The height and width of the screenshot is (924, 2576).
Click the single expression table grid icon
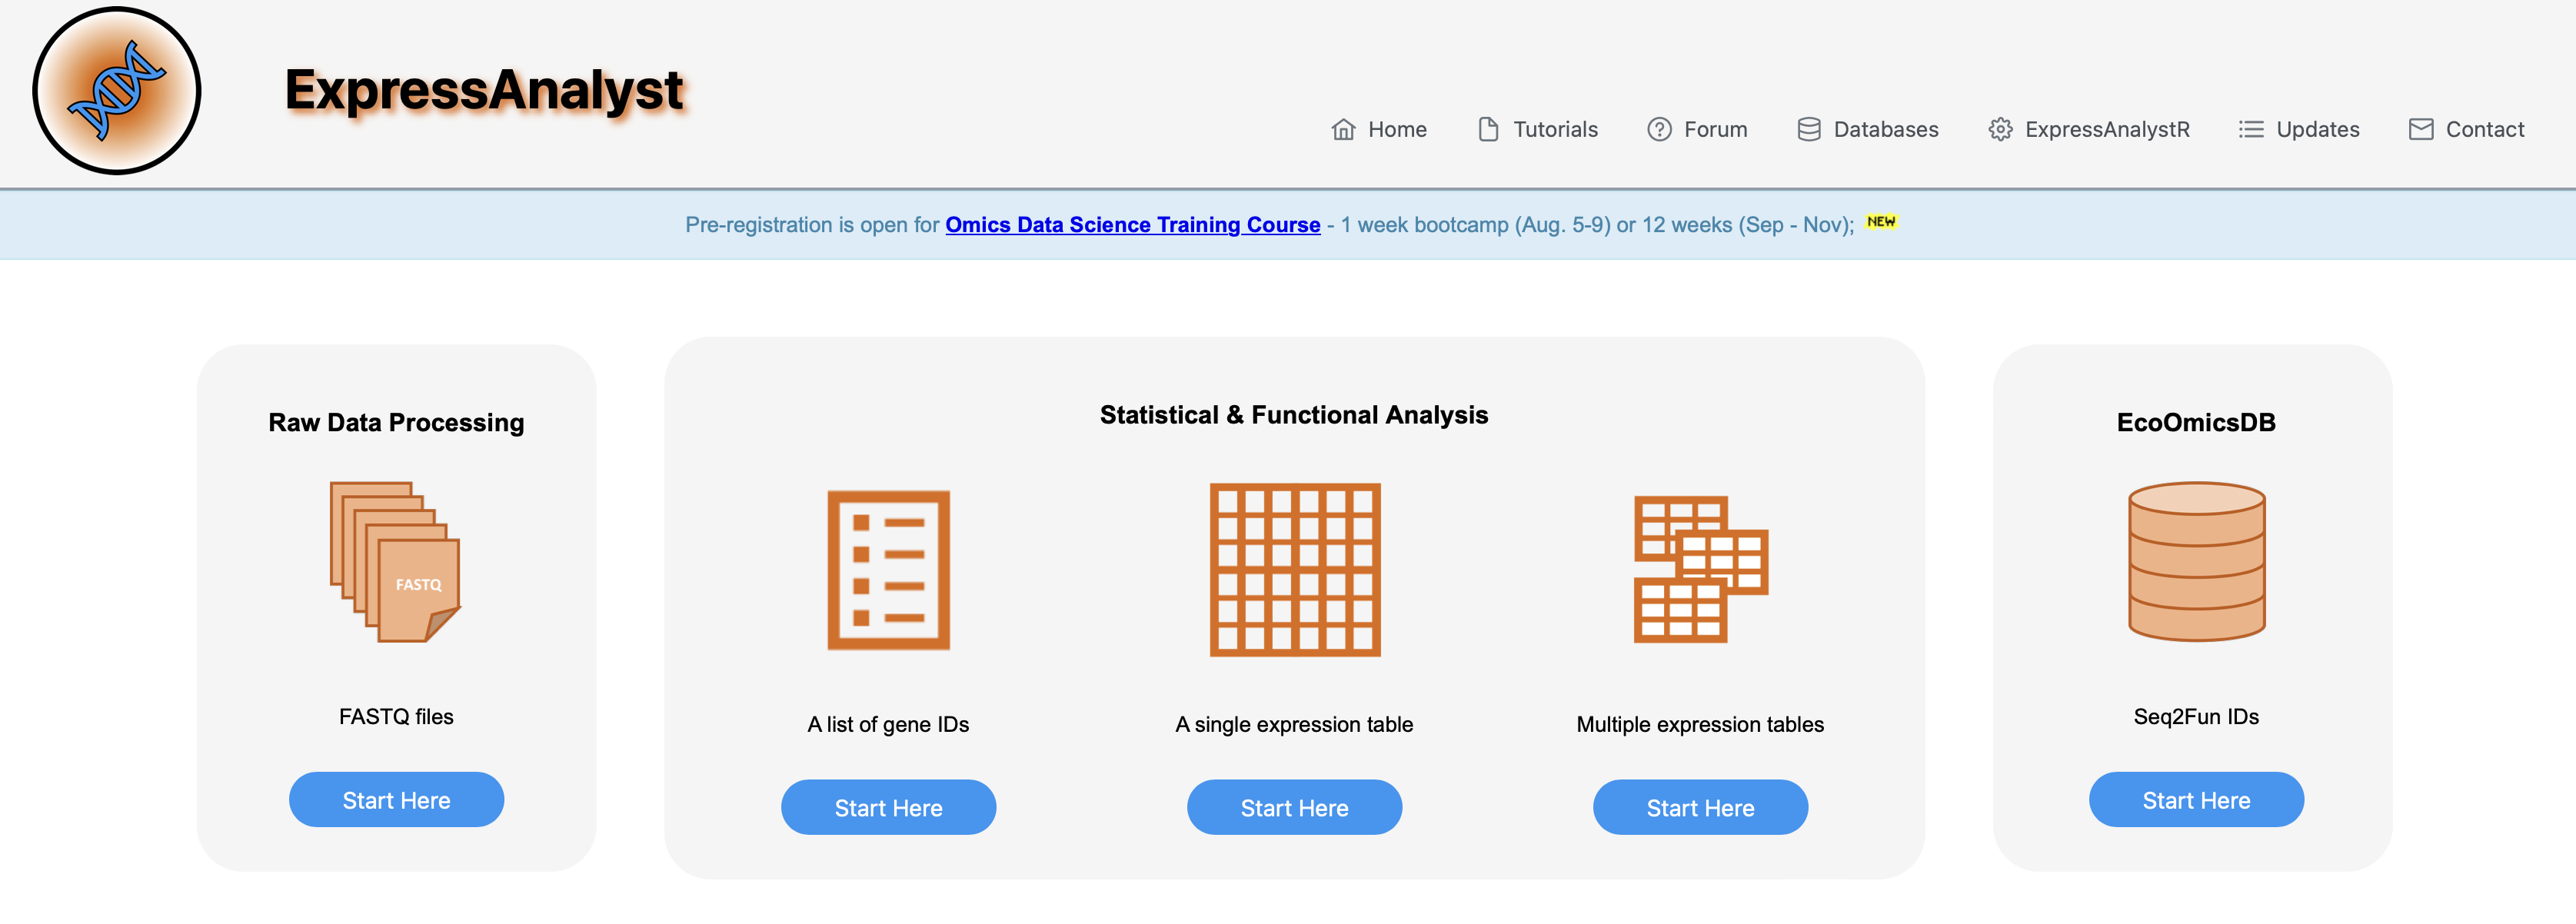tap(1294, 569)
